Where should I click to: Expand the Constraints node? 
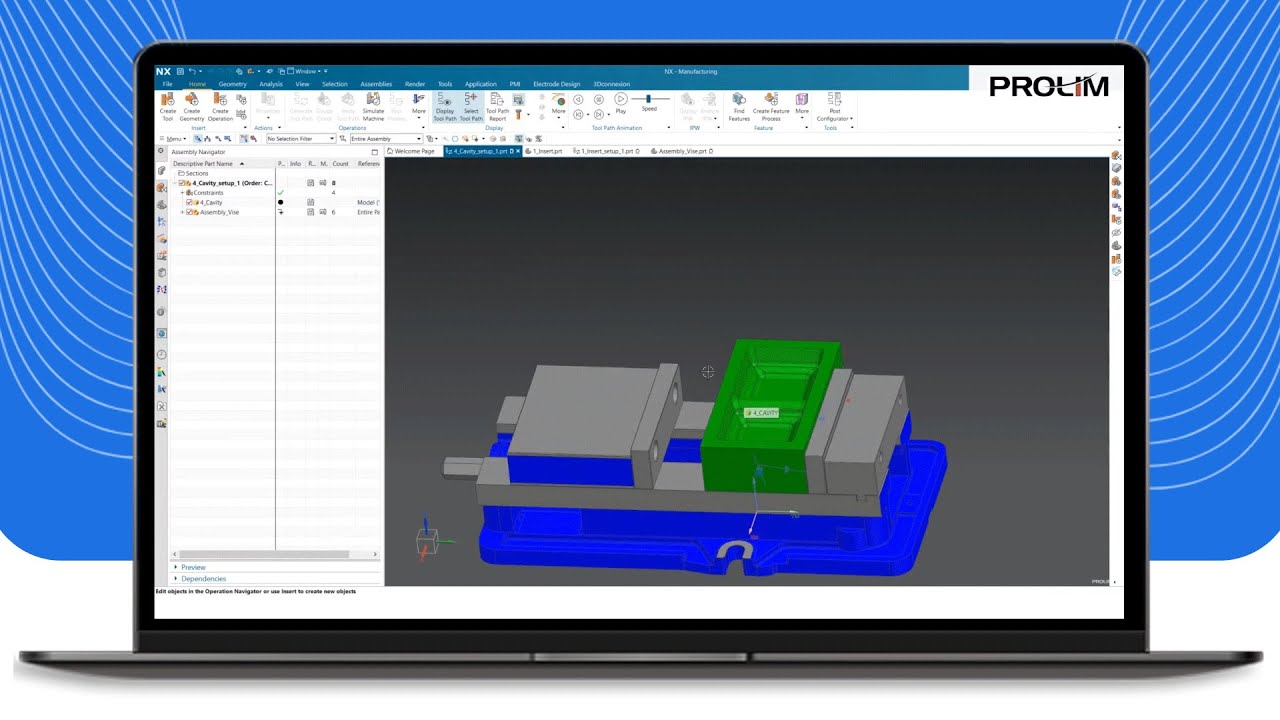[182, 193]
